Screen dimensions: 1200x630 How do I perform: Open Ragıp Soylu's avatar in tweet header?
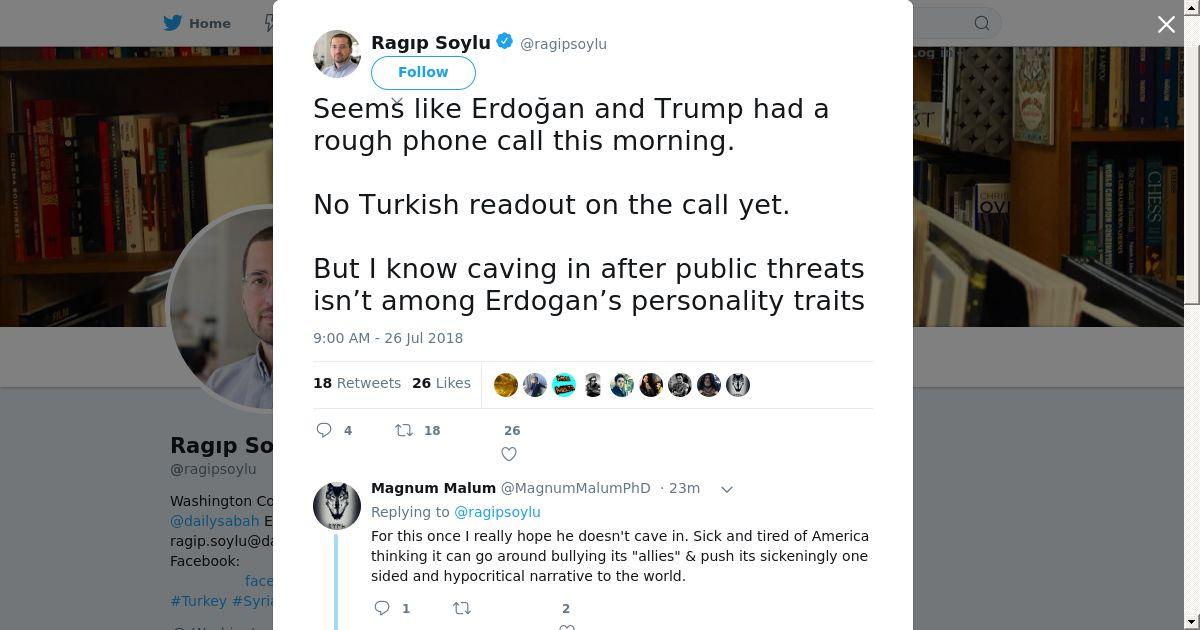[x=337, y=54]
